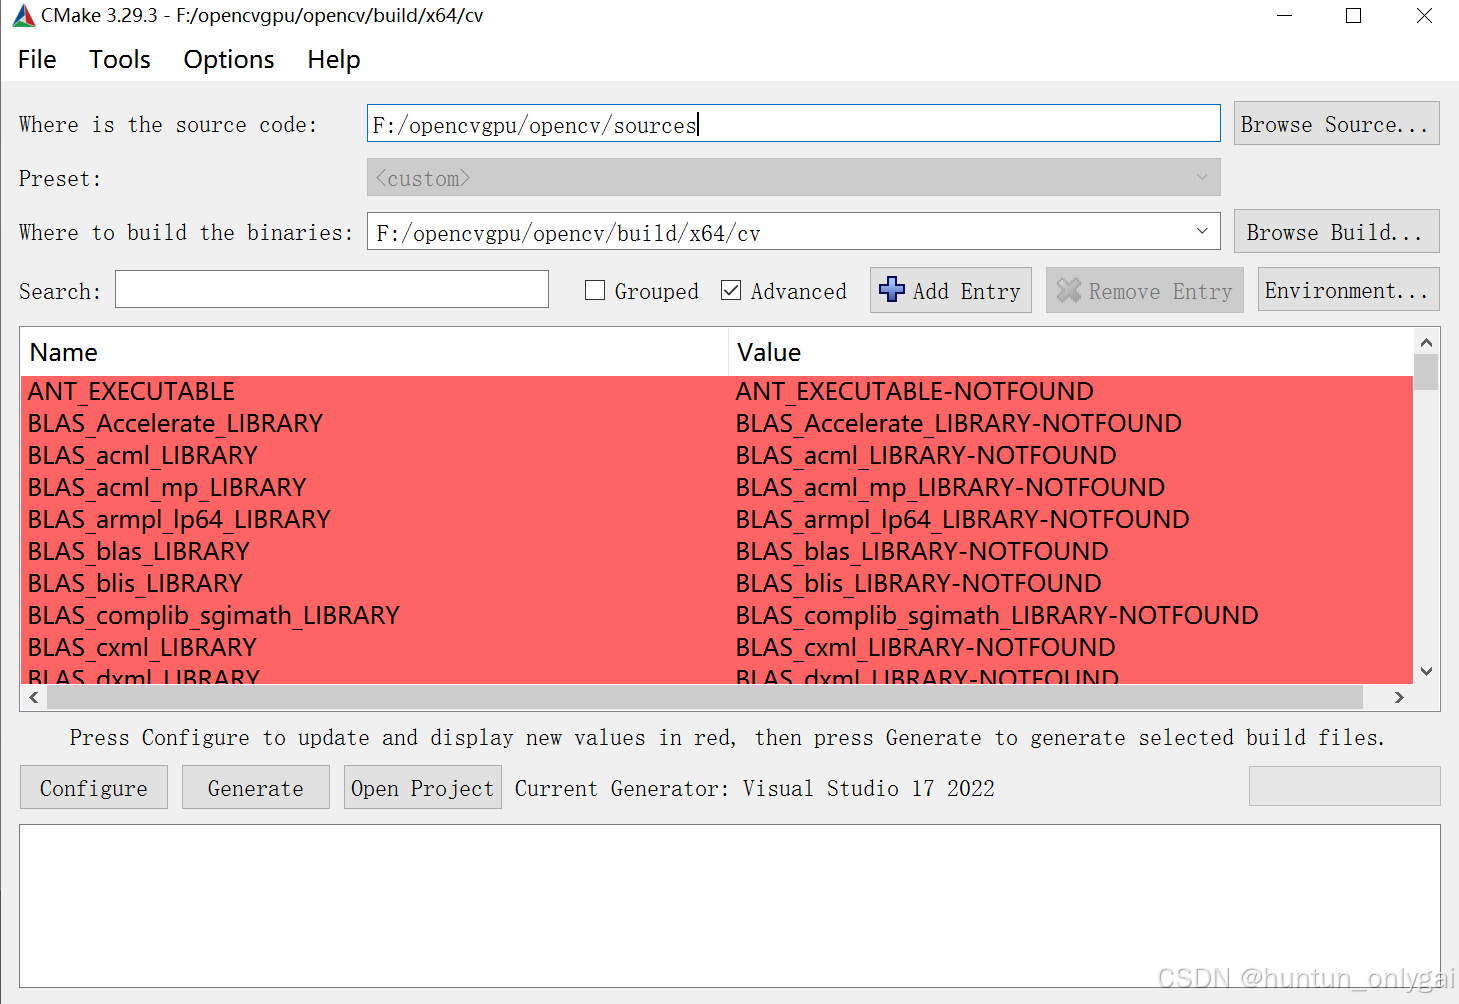Click the Value column header
Screen dimensions: 1459x1004
coord(1070,352)
